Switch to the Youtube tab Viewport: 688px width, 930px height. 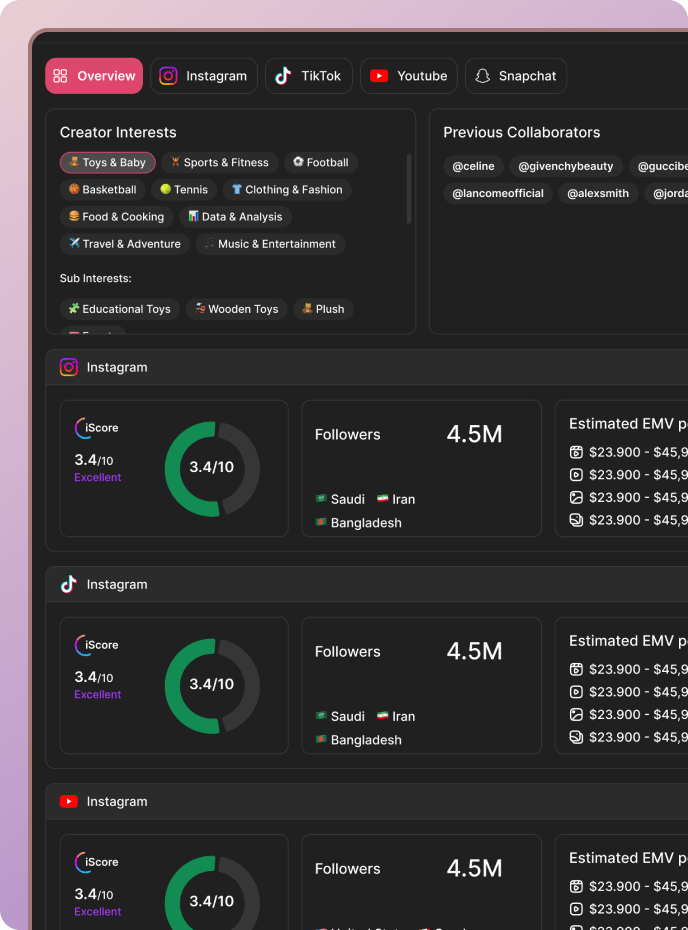(409, 76)
